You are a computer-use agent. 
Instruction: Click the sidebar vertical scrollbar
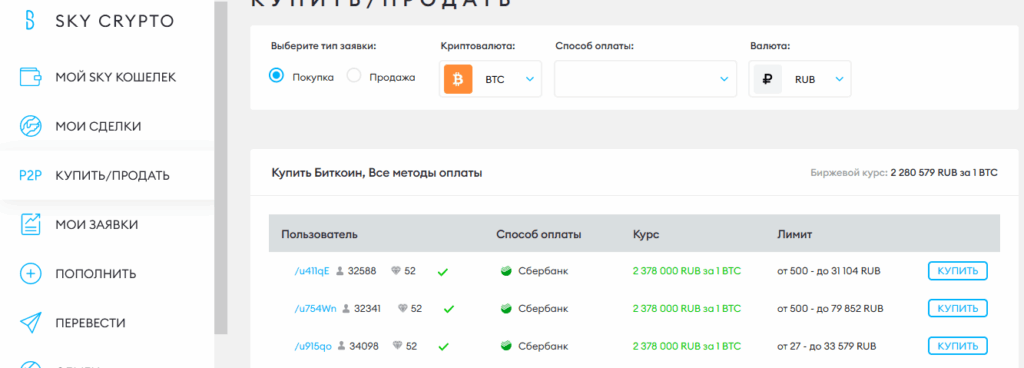(x=221, y=168)
